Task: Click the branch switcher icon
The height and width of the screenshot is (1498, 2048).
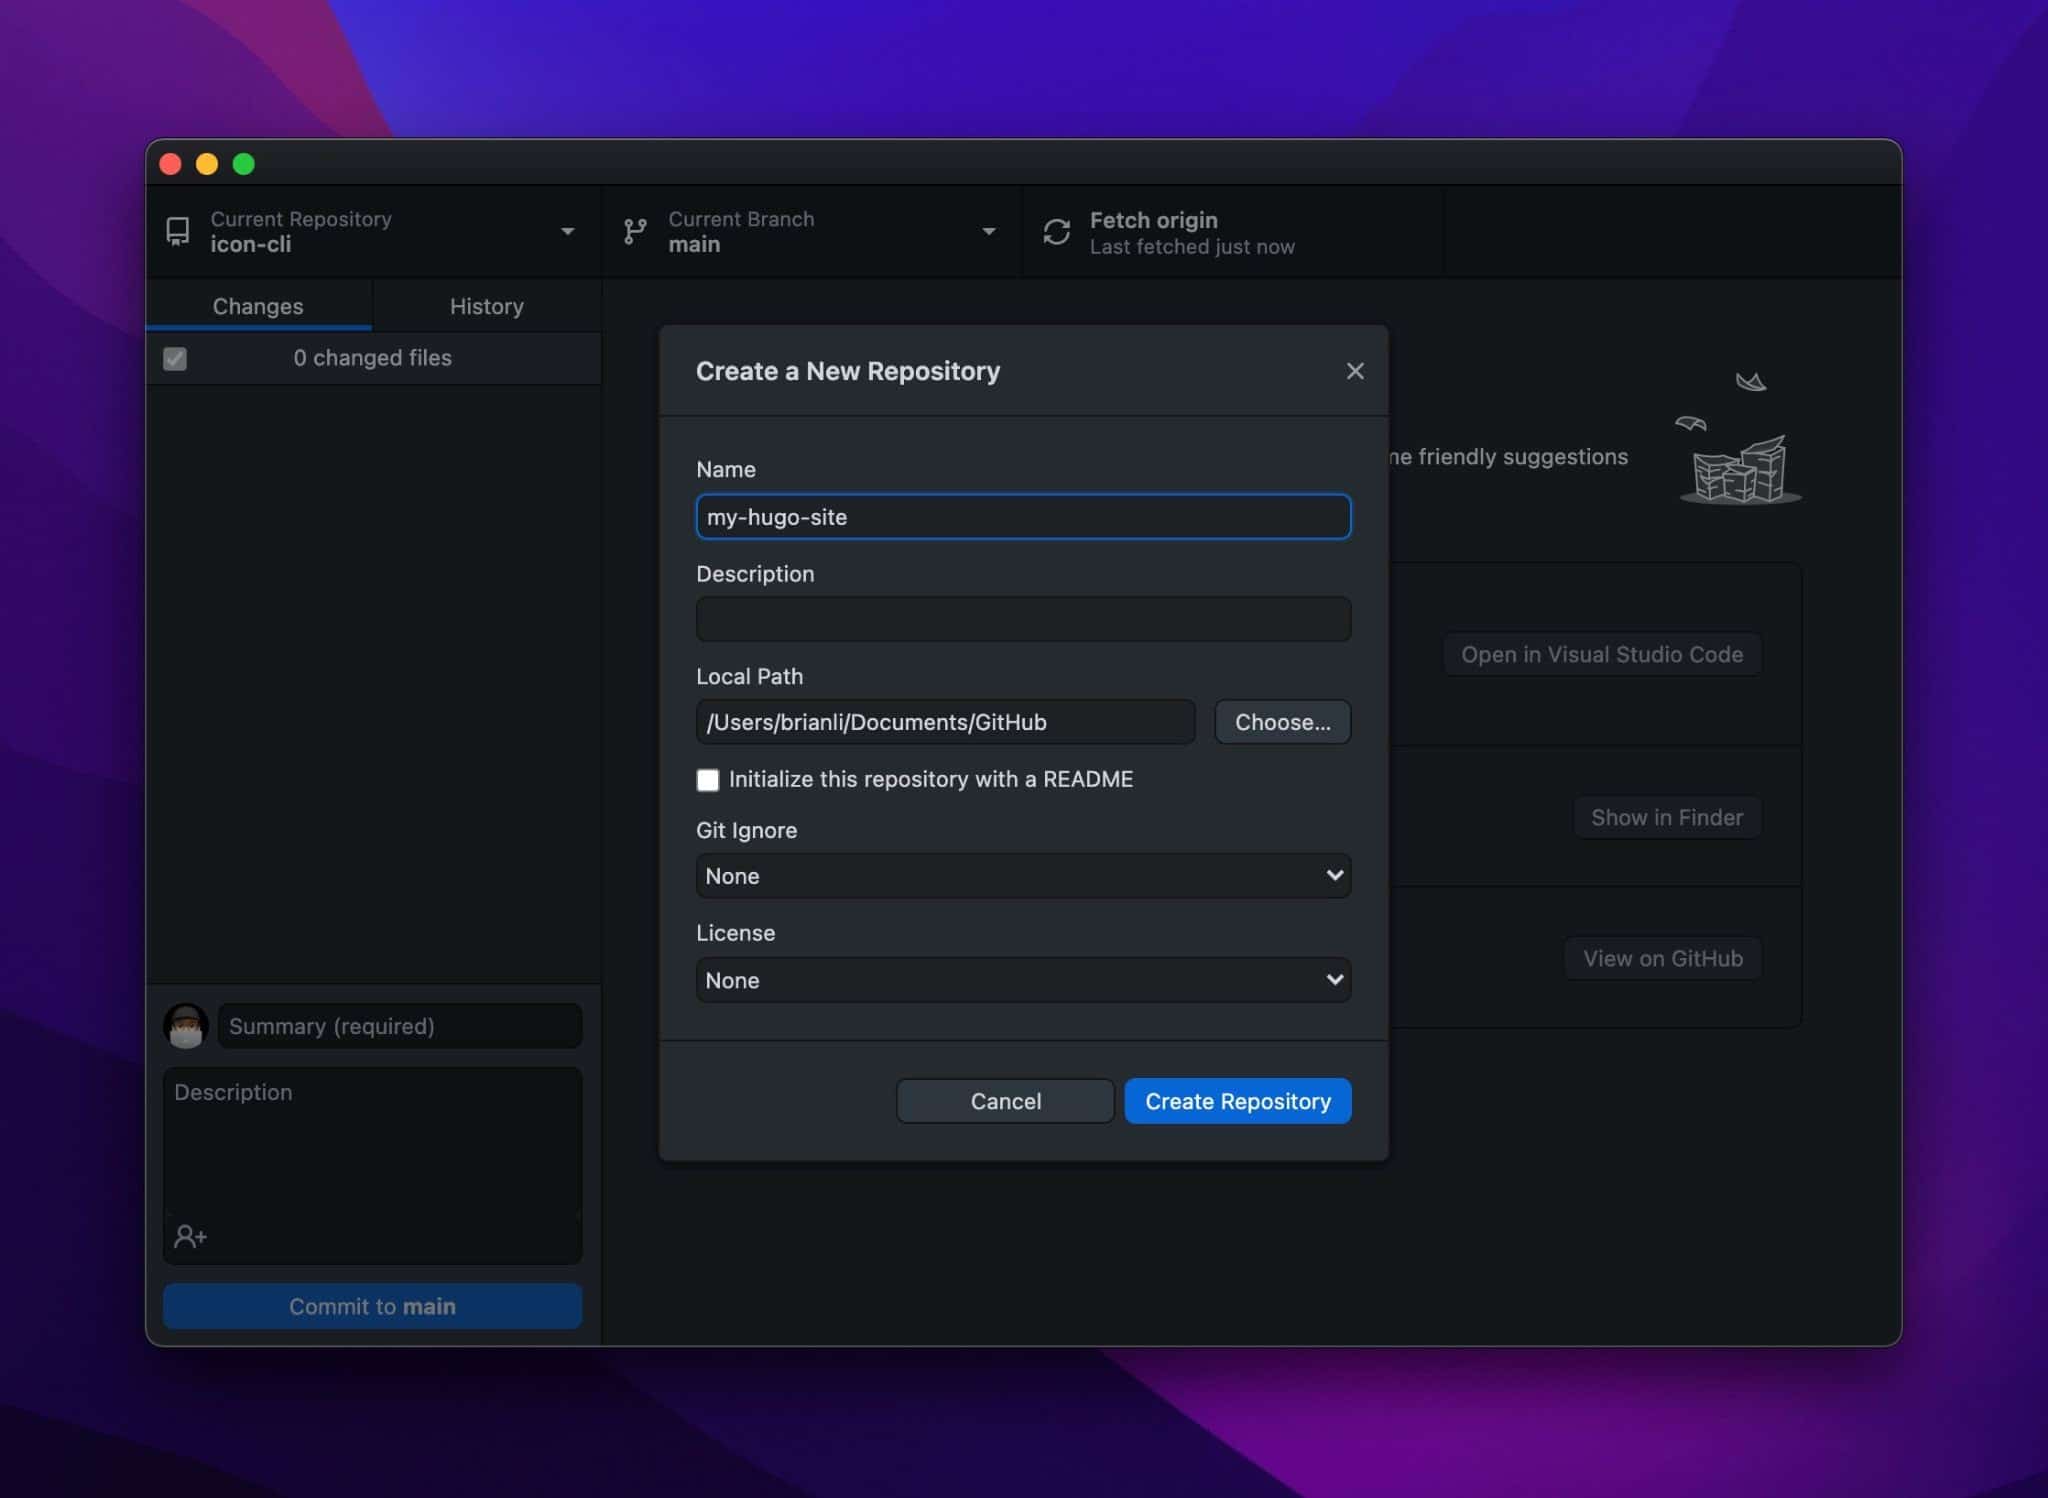Action: (633, 232)
